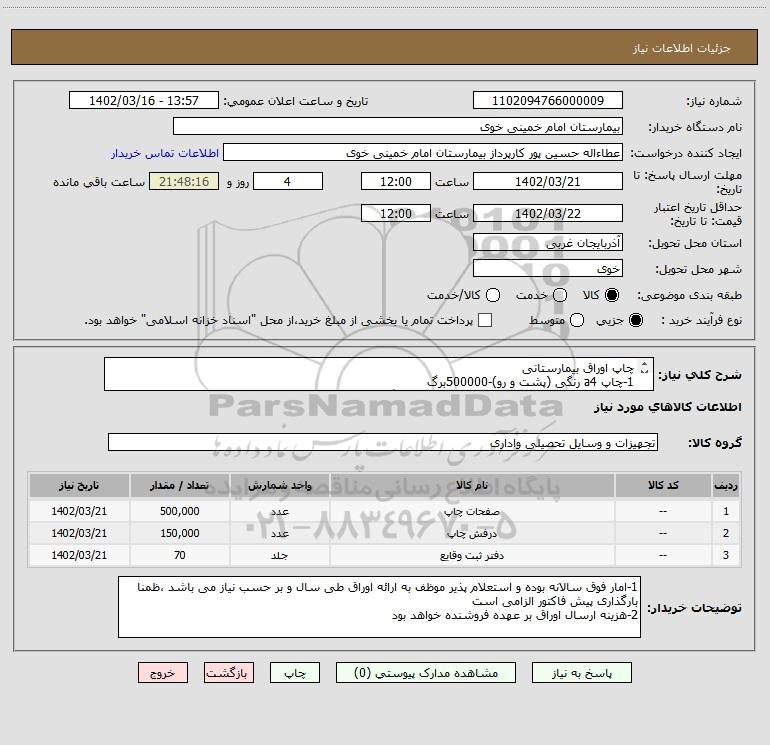Click the general description text area

click(x=379, y=374)
